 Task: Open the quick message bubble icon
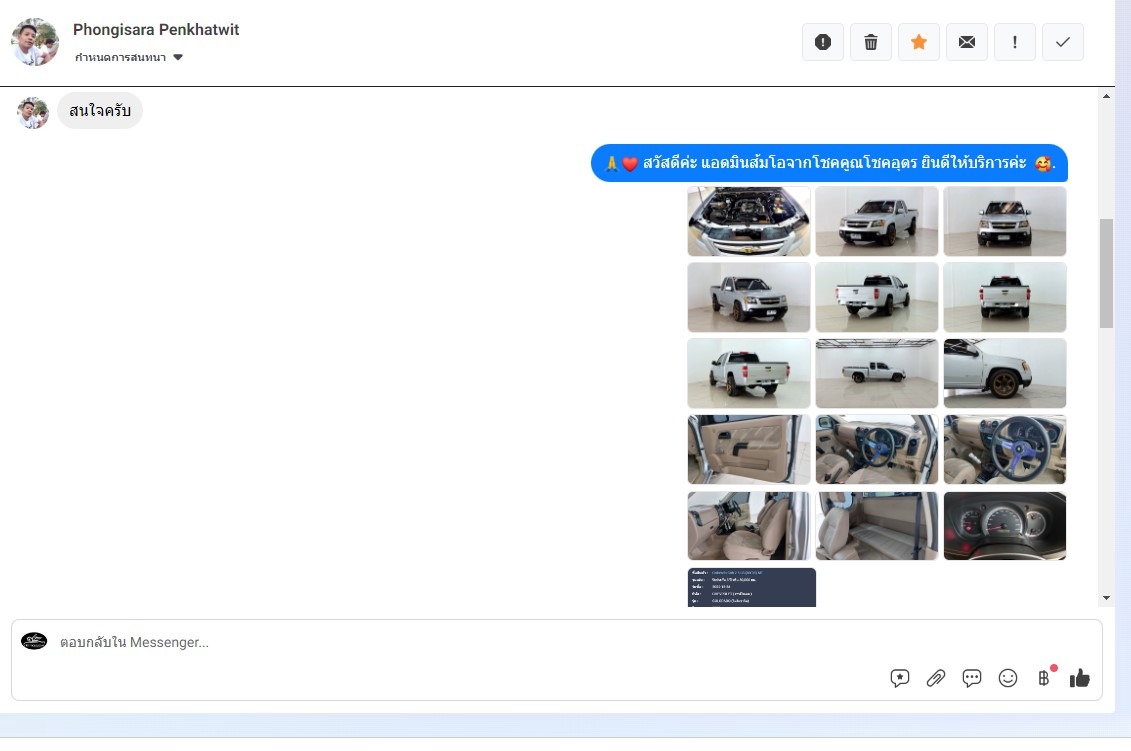click(972, 678)
